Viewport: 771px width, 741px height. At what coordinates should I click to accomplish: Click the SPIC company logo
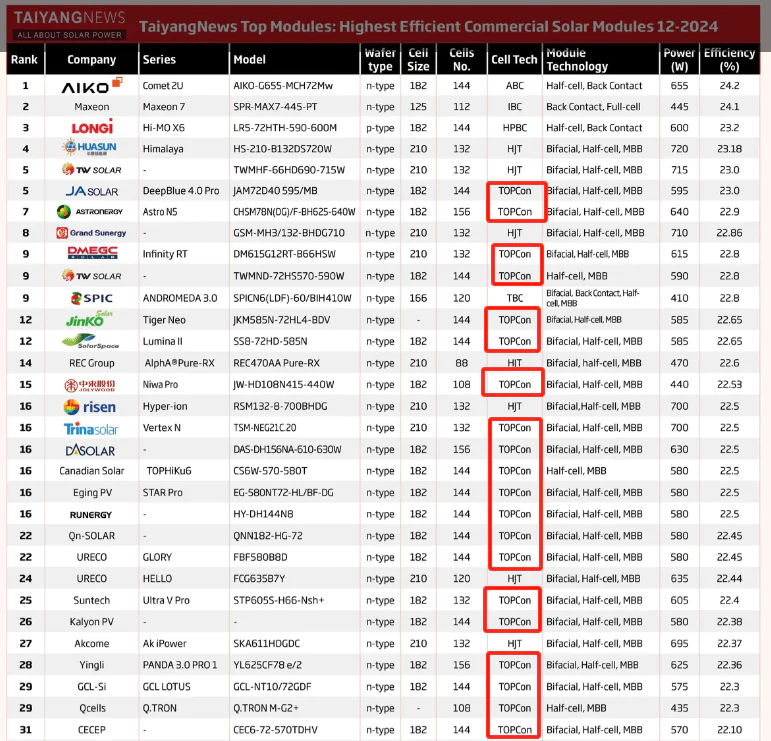[x=92, y=298]
